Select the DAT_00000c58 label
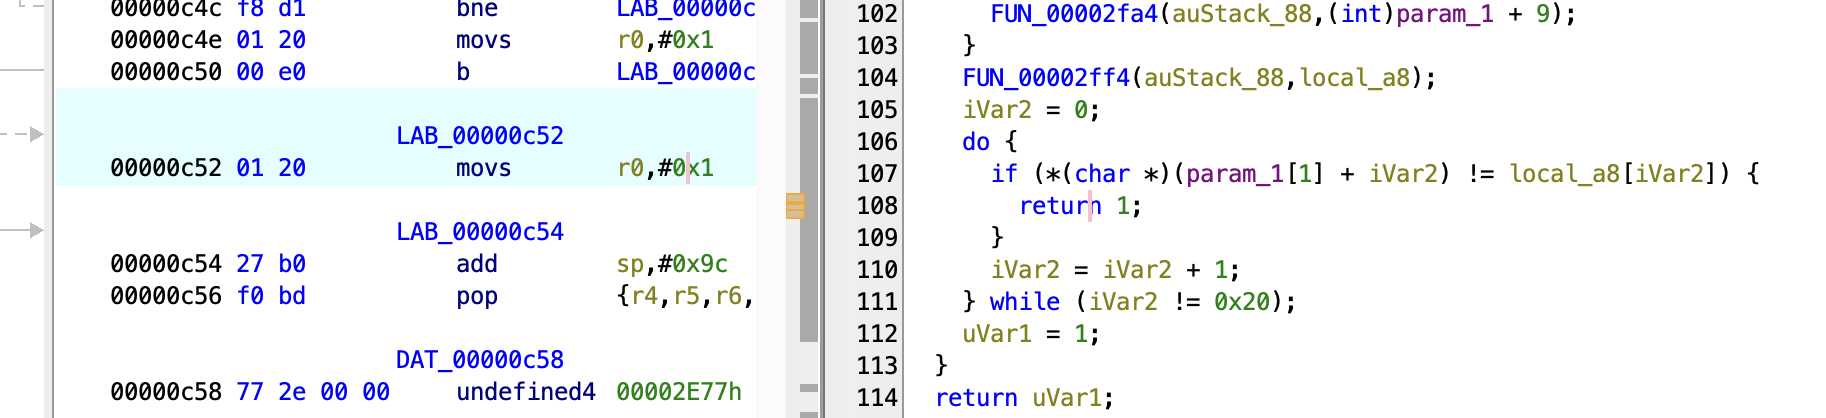This screenshot has height=418, width=1826. pyautogui.click(x=480, y=360)
